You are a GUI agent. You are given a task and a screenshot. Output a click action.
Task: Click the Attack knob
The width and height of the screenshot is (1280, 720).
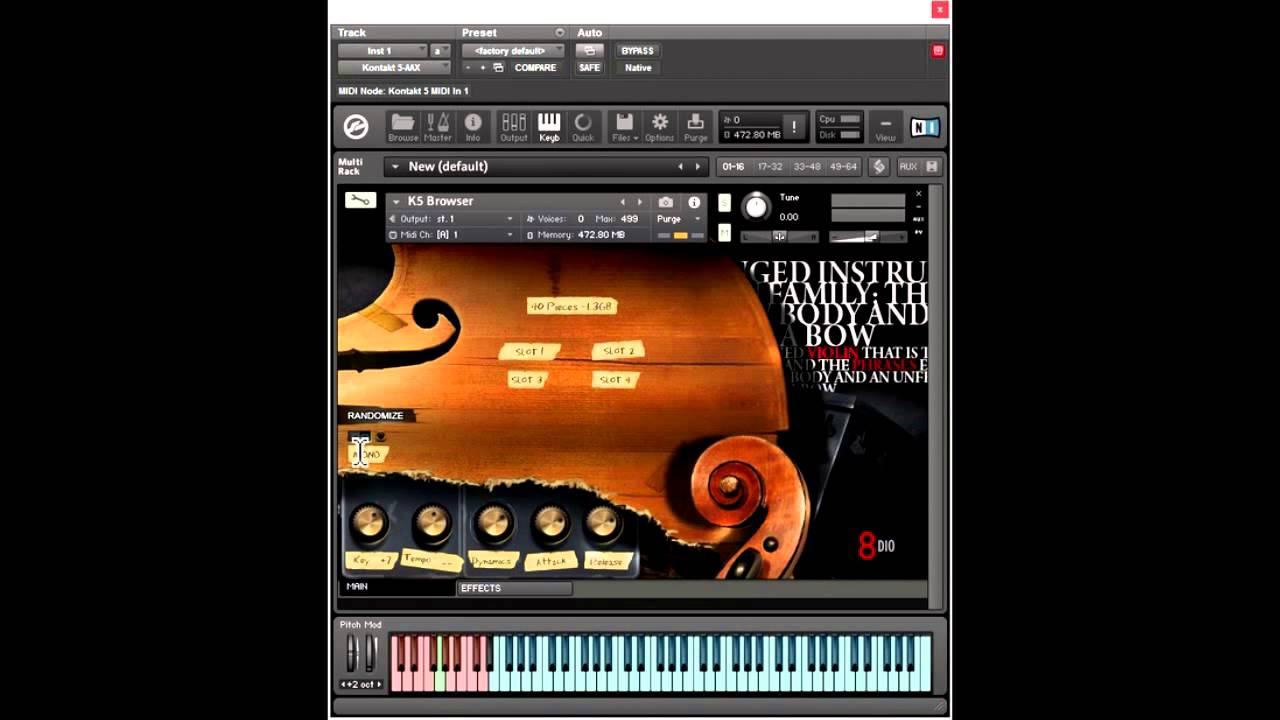(550, 523)
